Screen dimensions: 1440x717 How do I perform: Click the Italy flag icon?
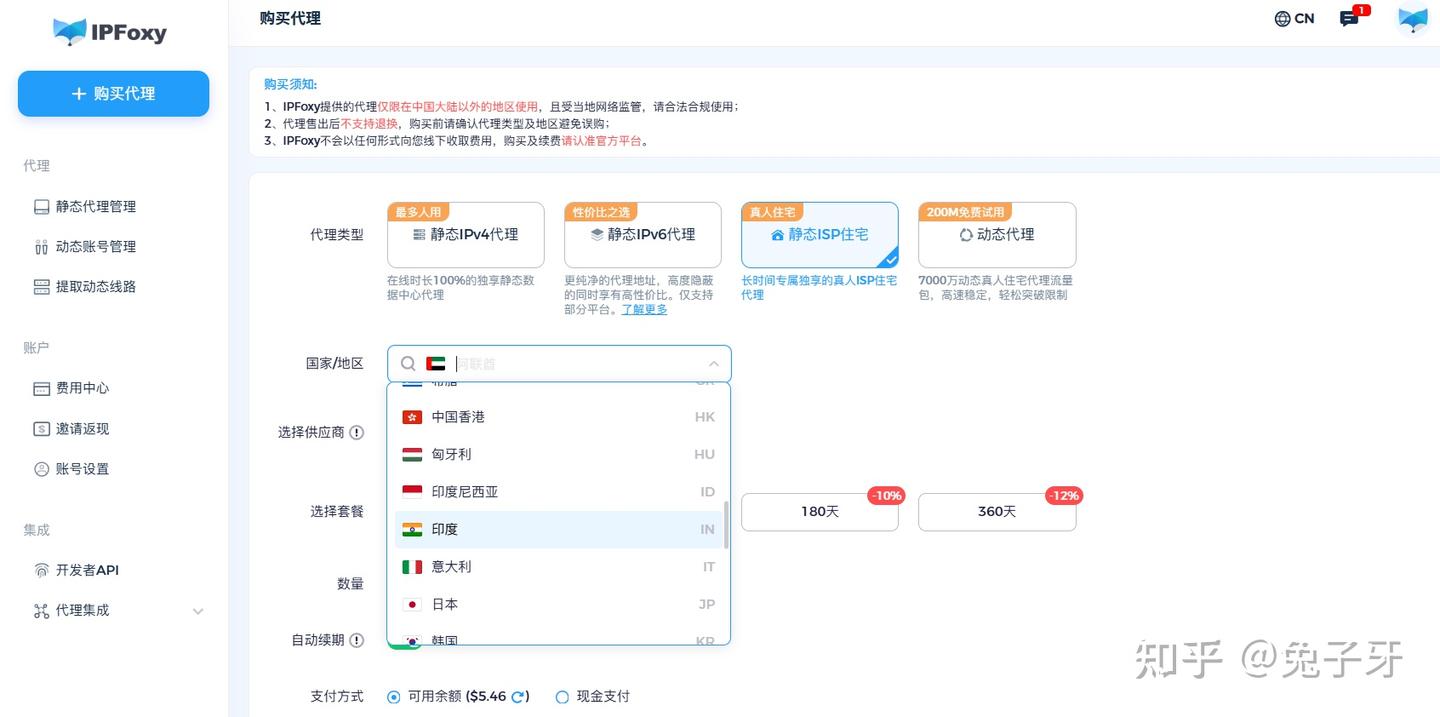[412, 567]
